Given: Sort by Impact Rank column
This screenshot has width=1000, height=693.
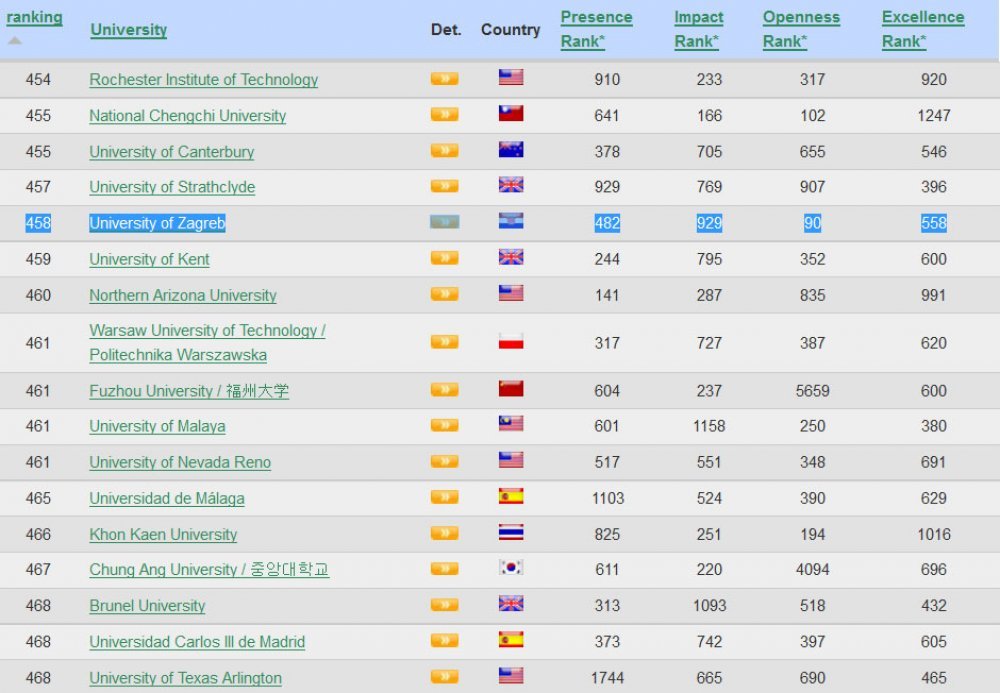Looking at the screenshot, I should click(698, 29).
